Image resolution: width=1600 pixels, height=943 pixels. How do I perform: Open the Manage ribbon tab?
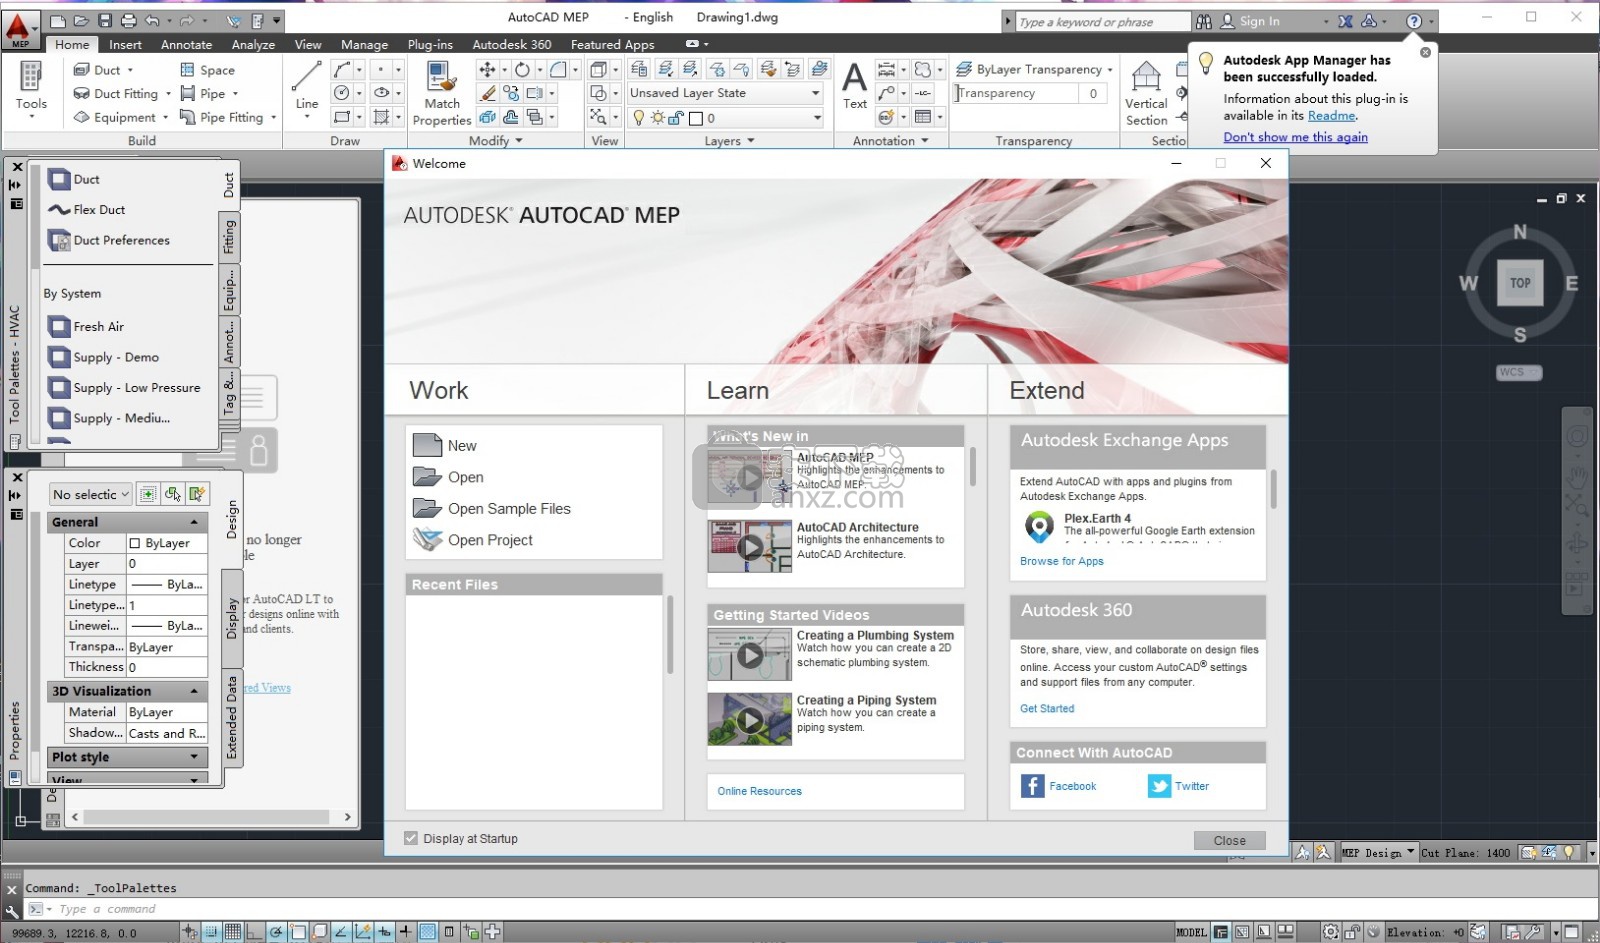[x=364, y=44]
